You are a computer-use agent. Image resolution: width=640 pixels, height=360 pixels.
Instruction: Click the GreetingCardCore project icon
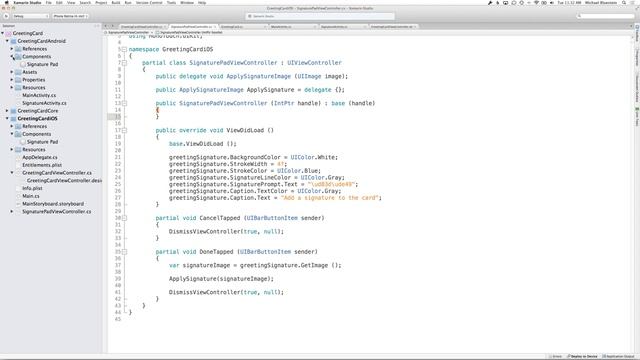click(13, 111)
